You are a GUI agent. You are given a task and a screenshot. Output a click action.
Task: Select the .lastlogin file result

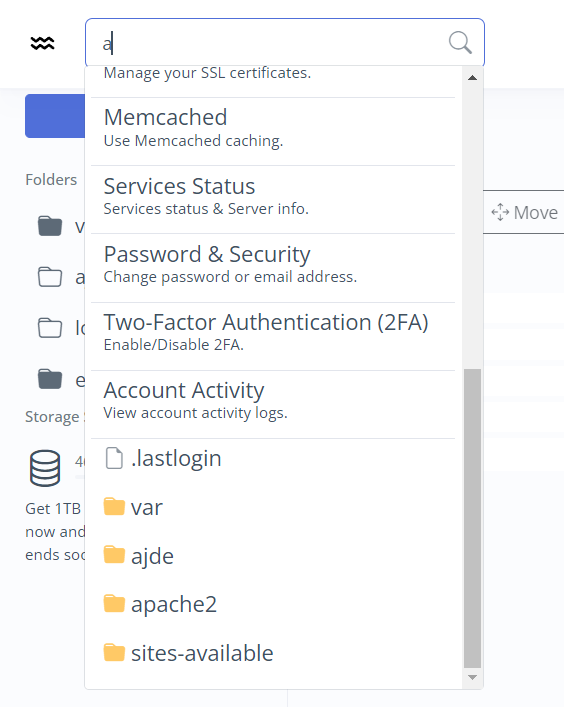click(x=273, y=459)
